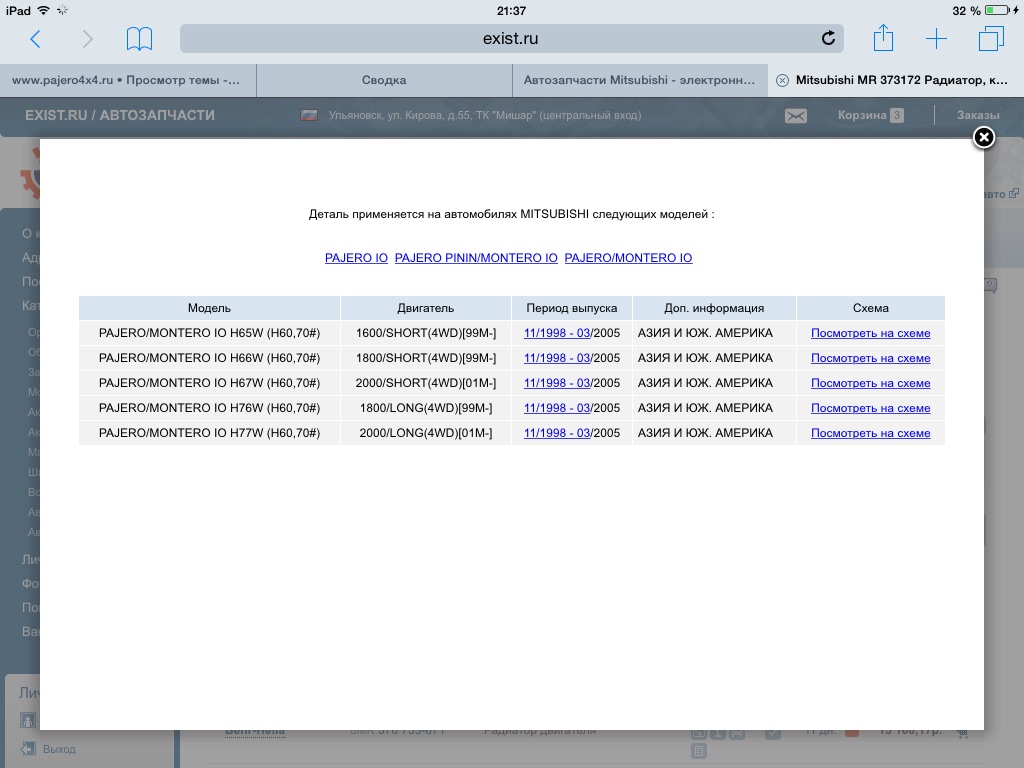Select cell PAJERO/MONTERO IO H66W (H60,70#)

[x=209, y=358]
